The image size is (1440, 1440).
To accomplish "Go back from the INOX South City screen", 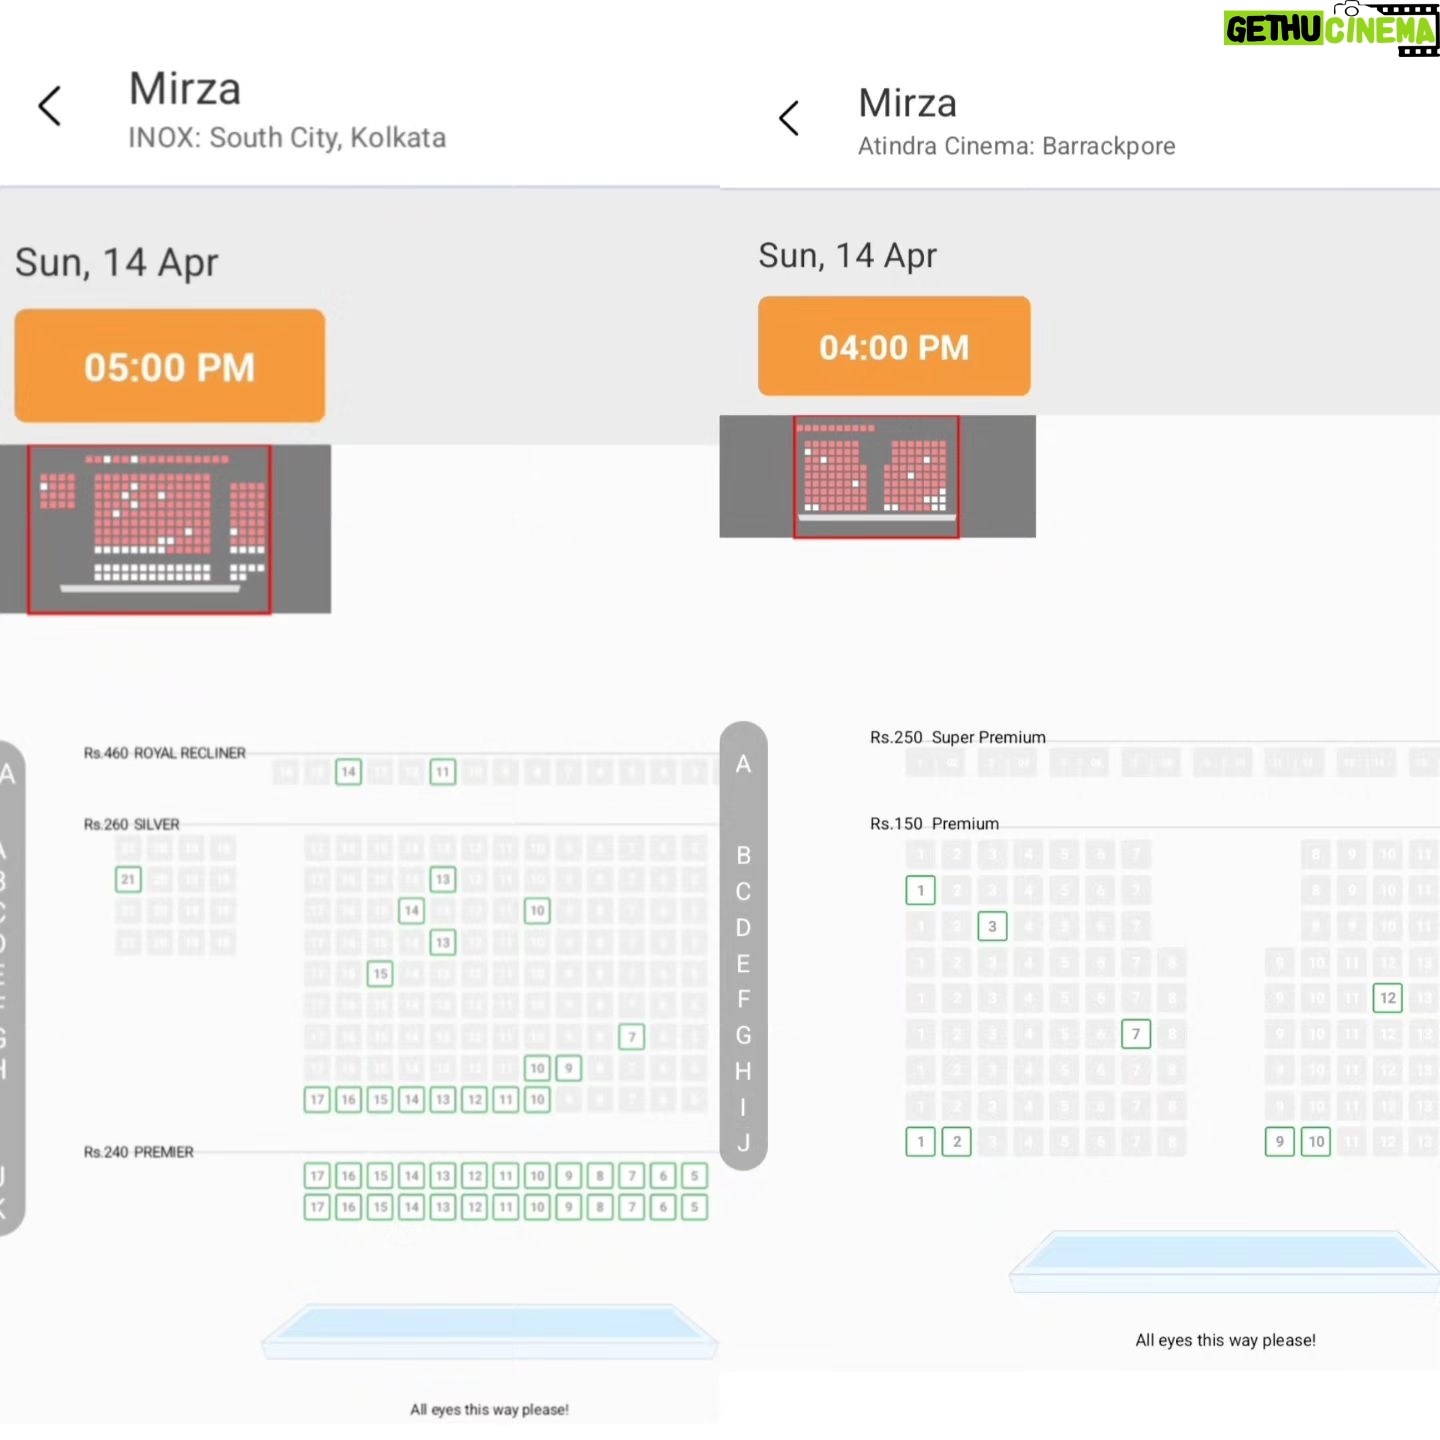I will click(50, 106).
